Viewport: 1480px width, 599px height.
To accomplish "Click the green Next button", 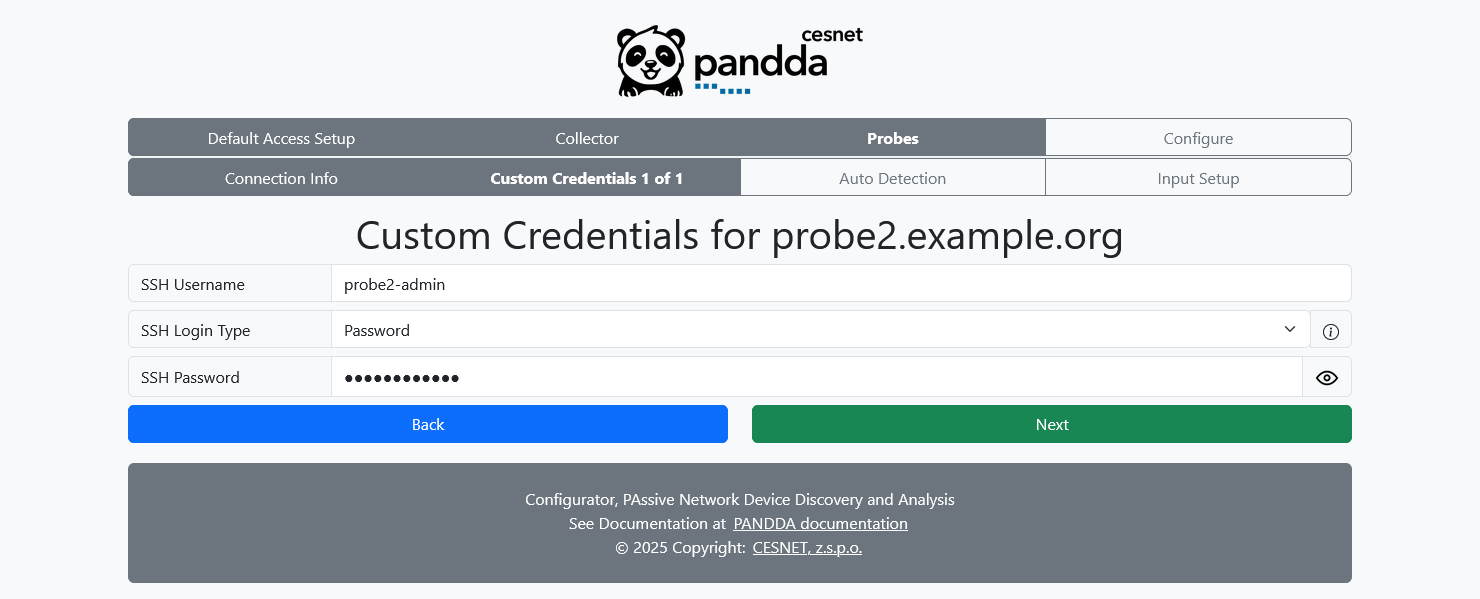I will pos(1051,424).
